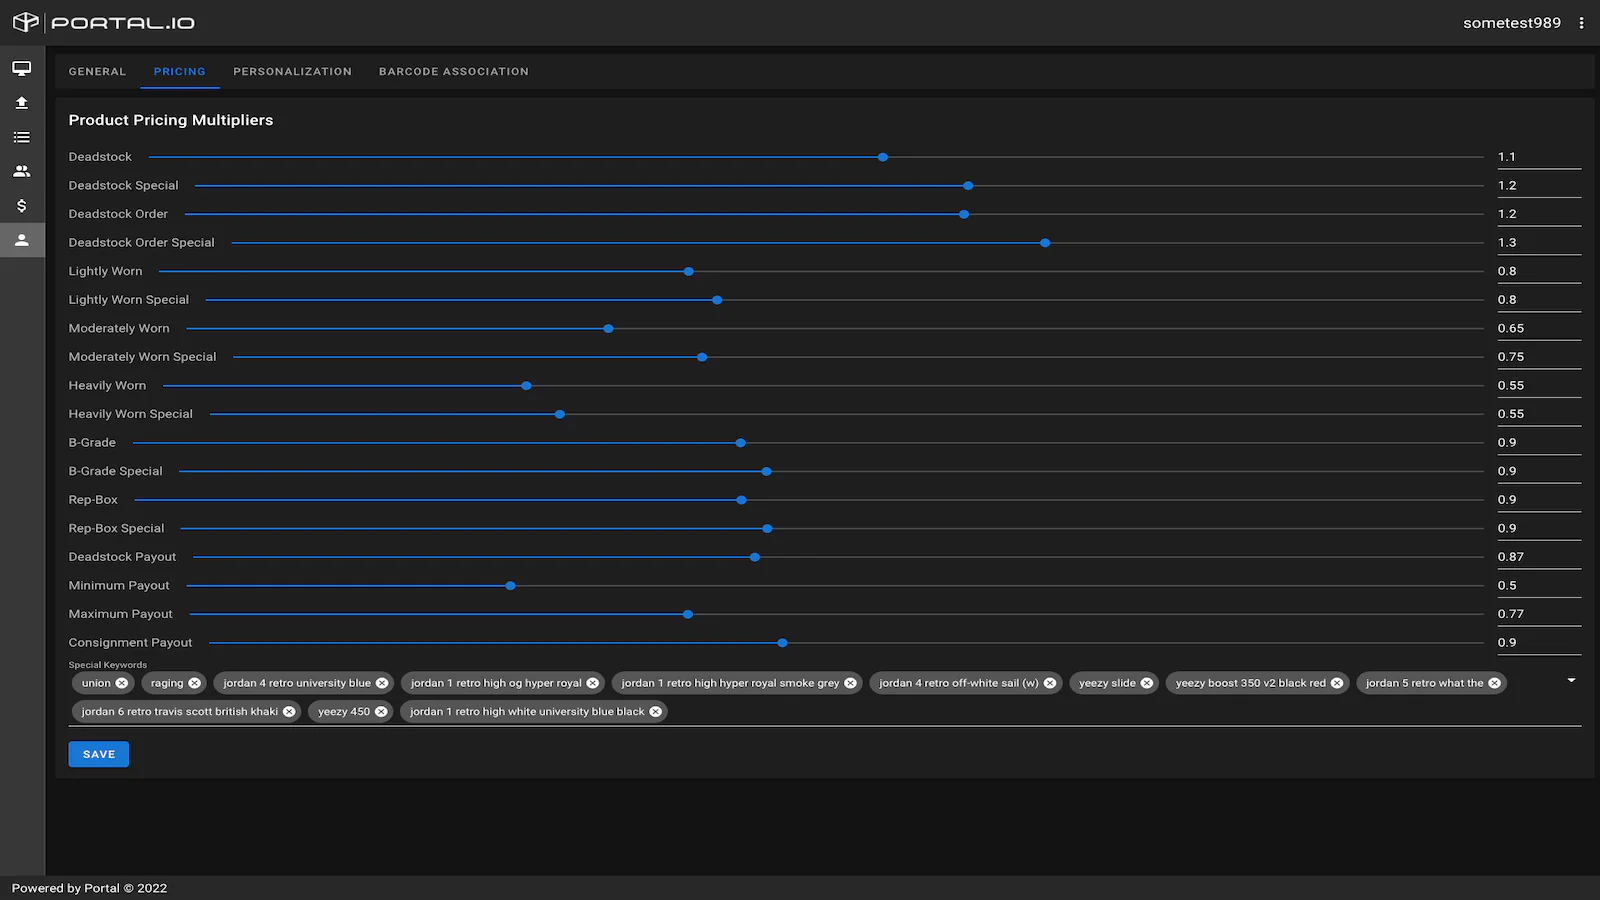Click the Deadstock Order Special value field 1.3
Image resolution: width=1600 pixels, height=900 pixels.
[x=1539, y=243]
